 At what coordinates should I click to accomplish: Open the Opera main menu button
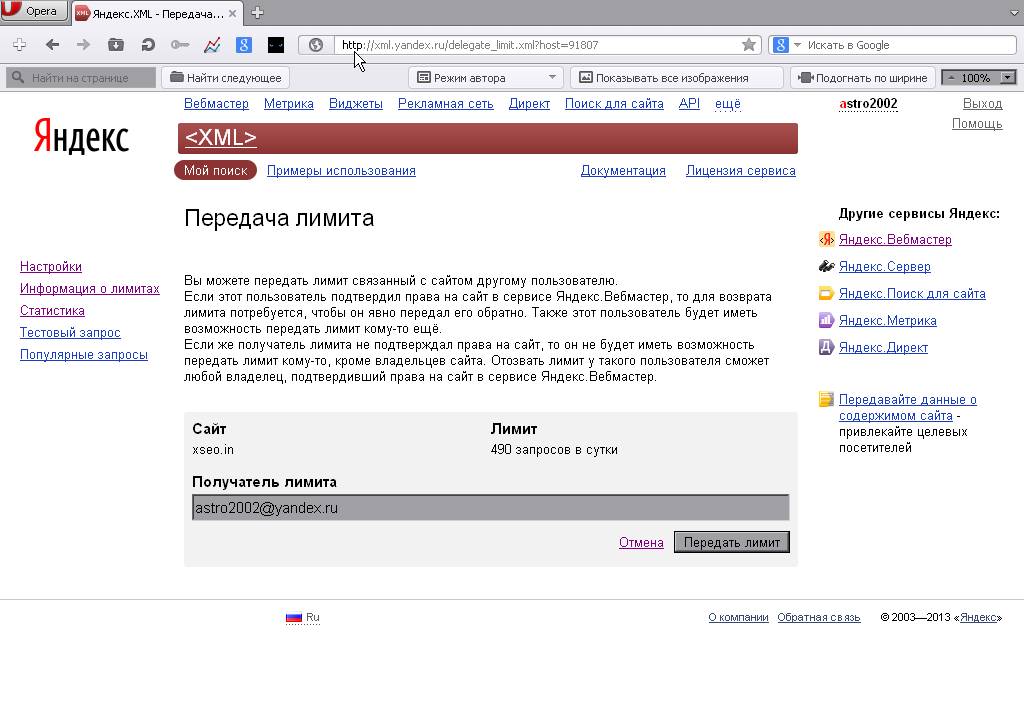(34, 11)
